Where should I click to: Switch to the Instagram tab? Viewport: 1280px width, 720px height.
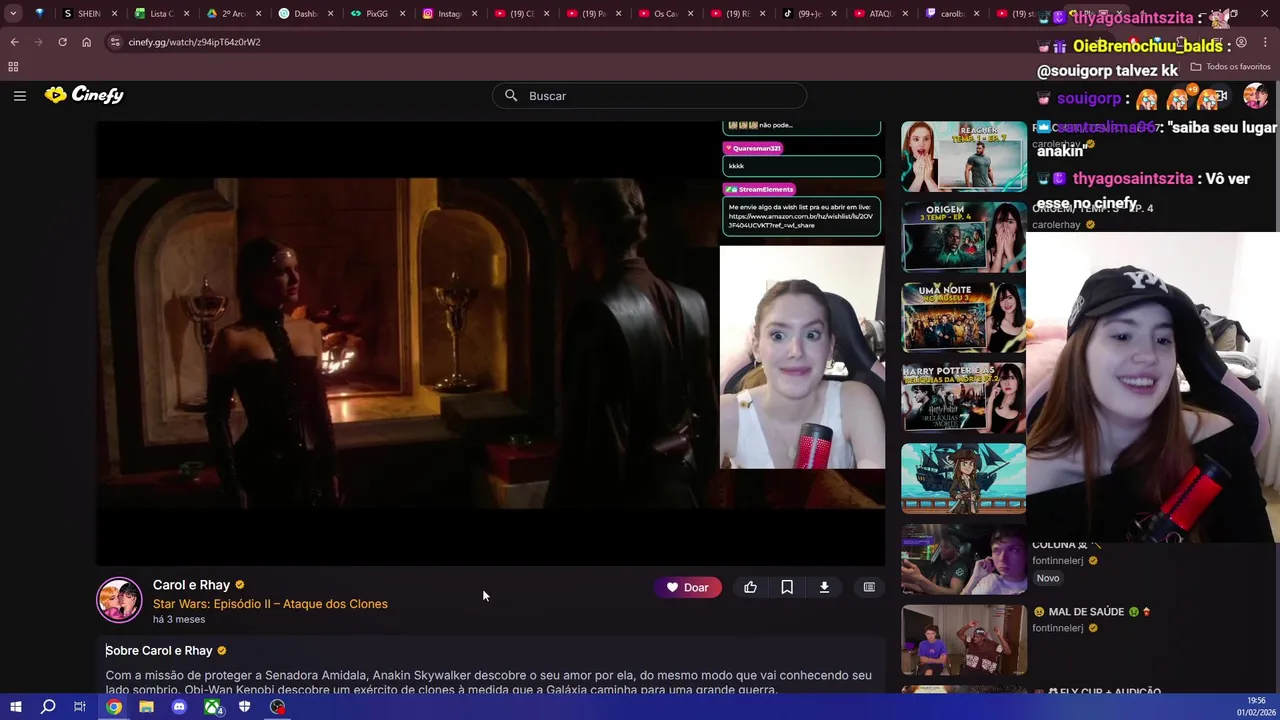(x=449, y=14)
